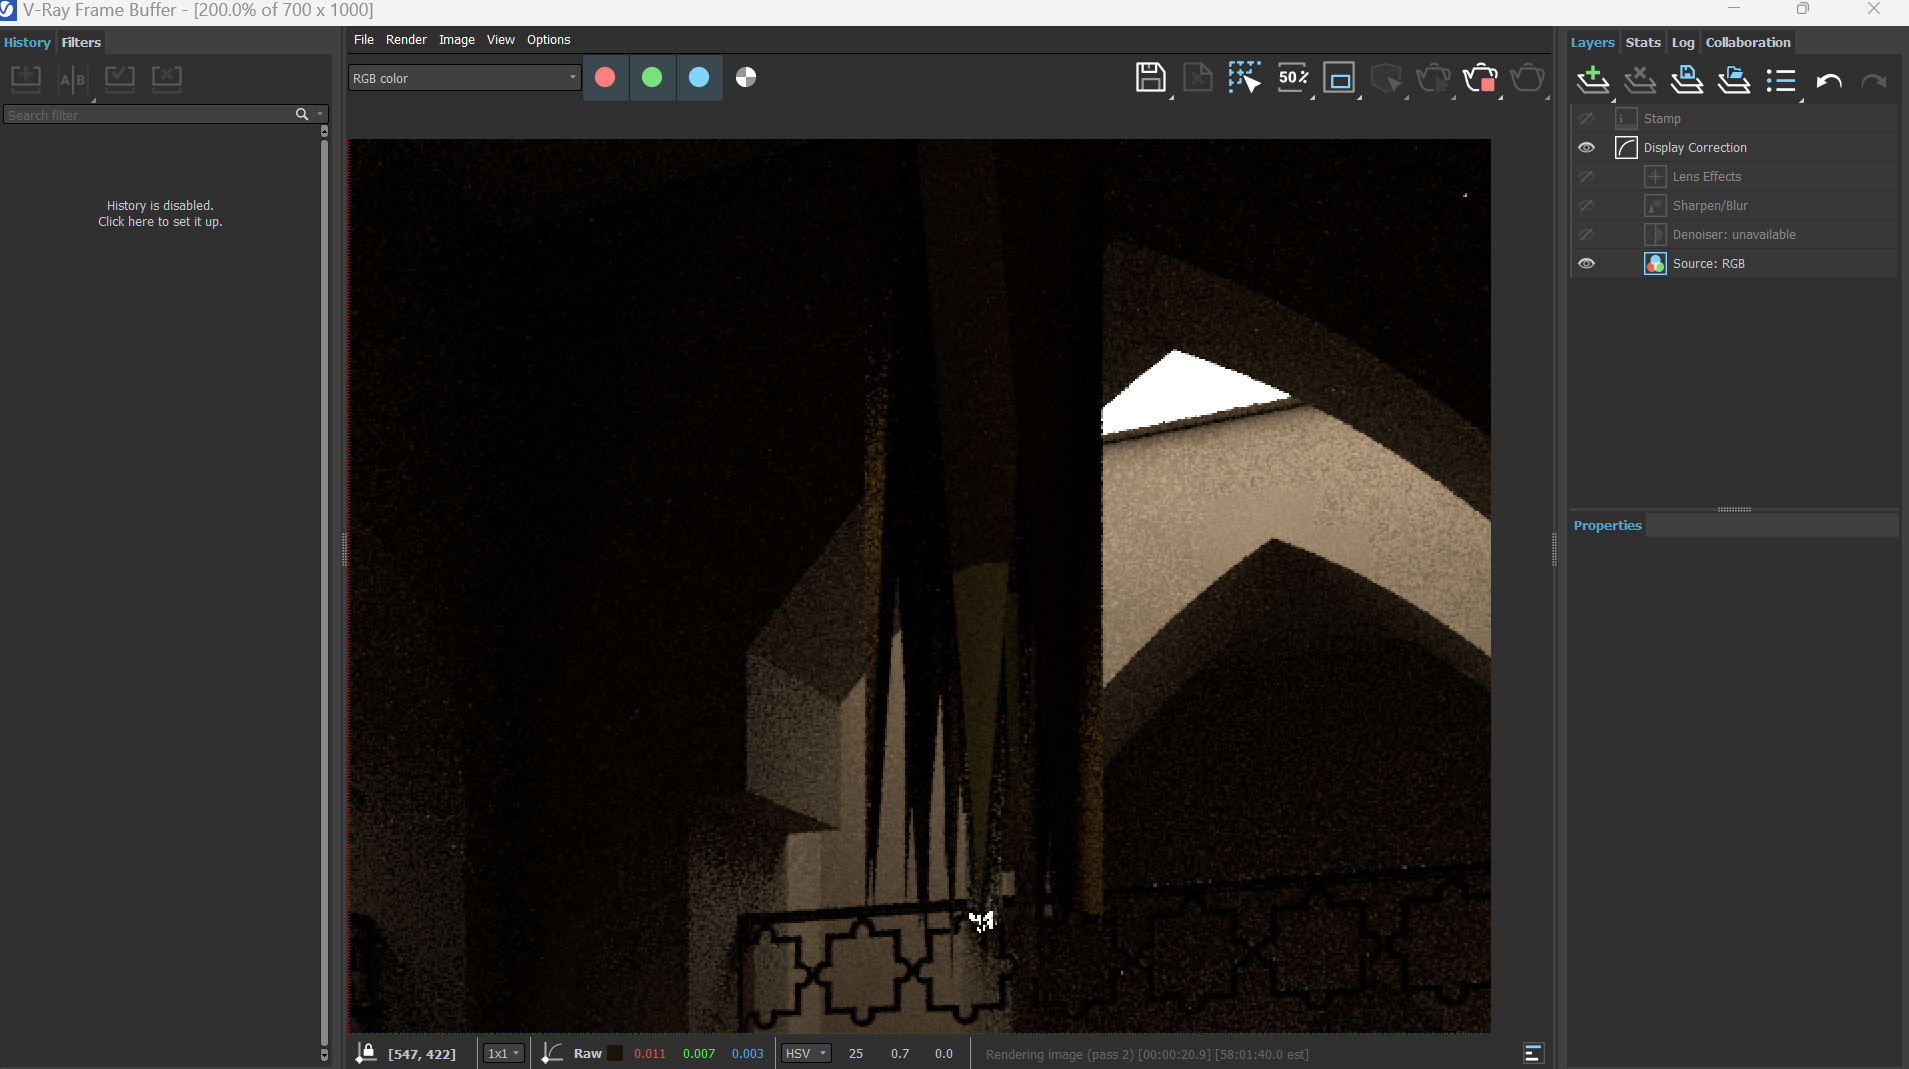Click the Create layer icon
This screenshot has width=1909, height=1069.
coord(1593,80)
